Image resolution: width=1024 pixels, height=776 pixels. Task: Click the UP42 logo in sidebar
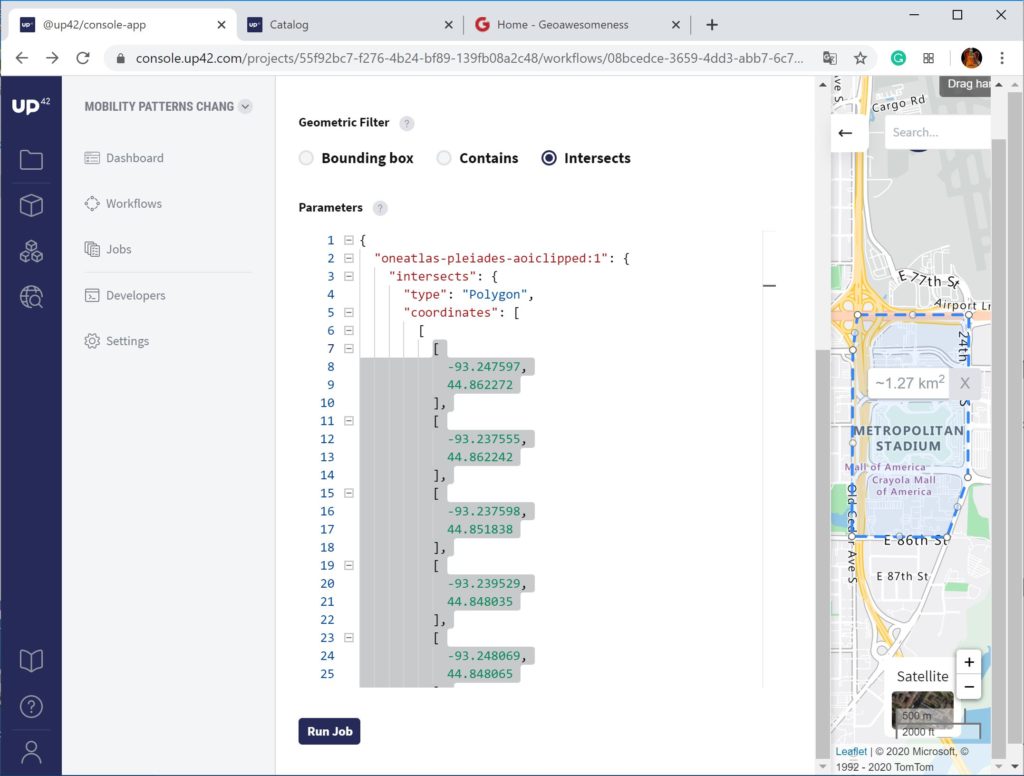coord(31,105)
